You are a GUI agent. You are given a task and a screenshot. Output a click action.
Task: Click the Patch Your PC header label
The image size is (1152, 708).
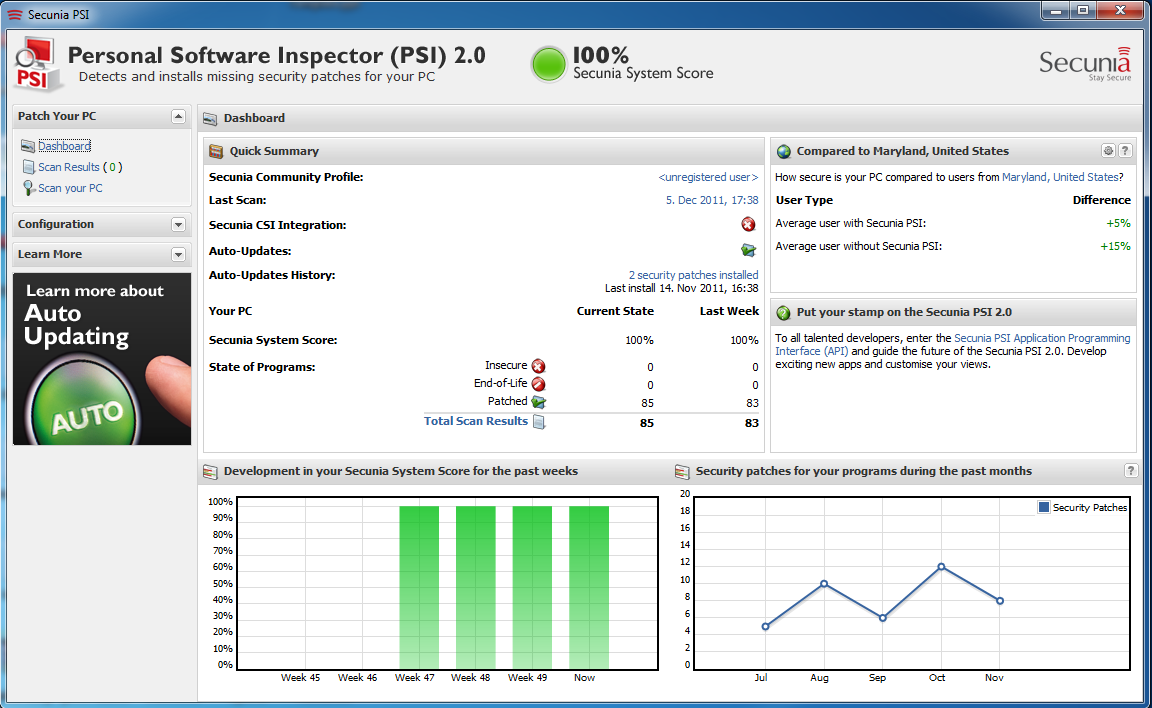(57, 116)
